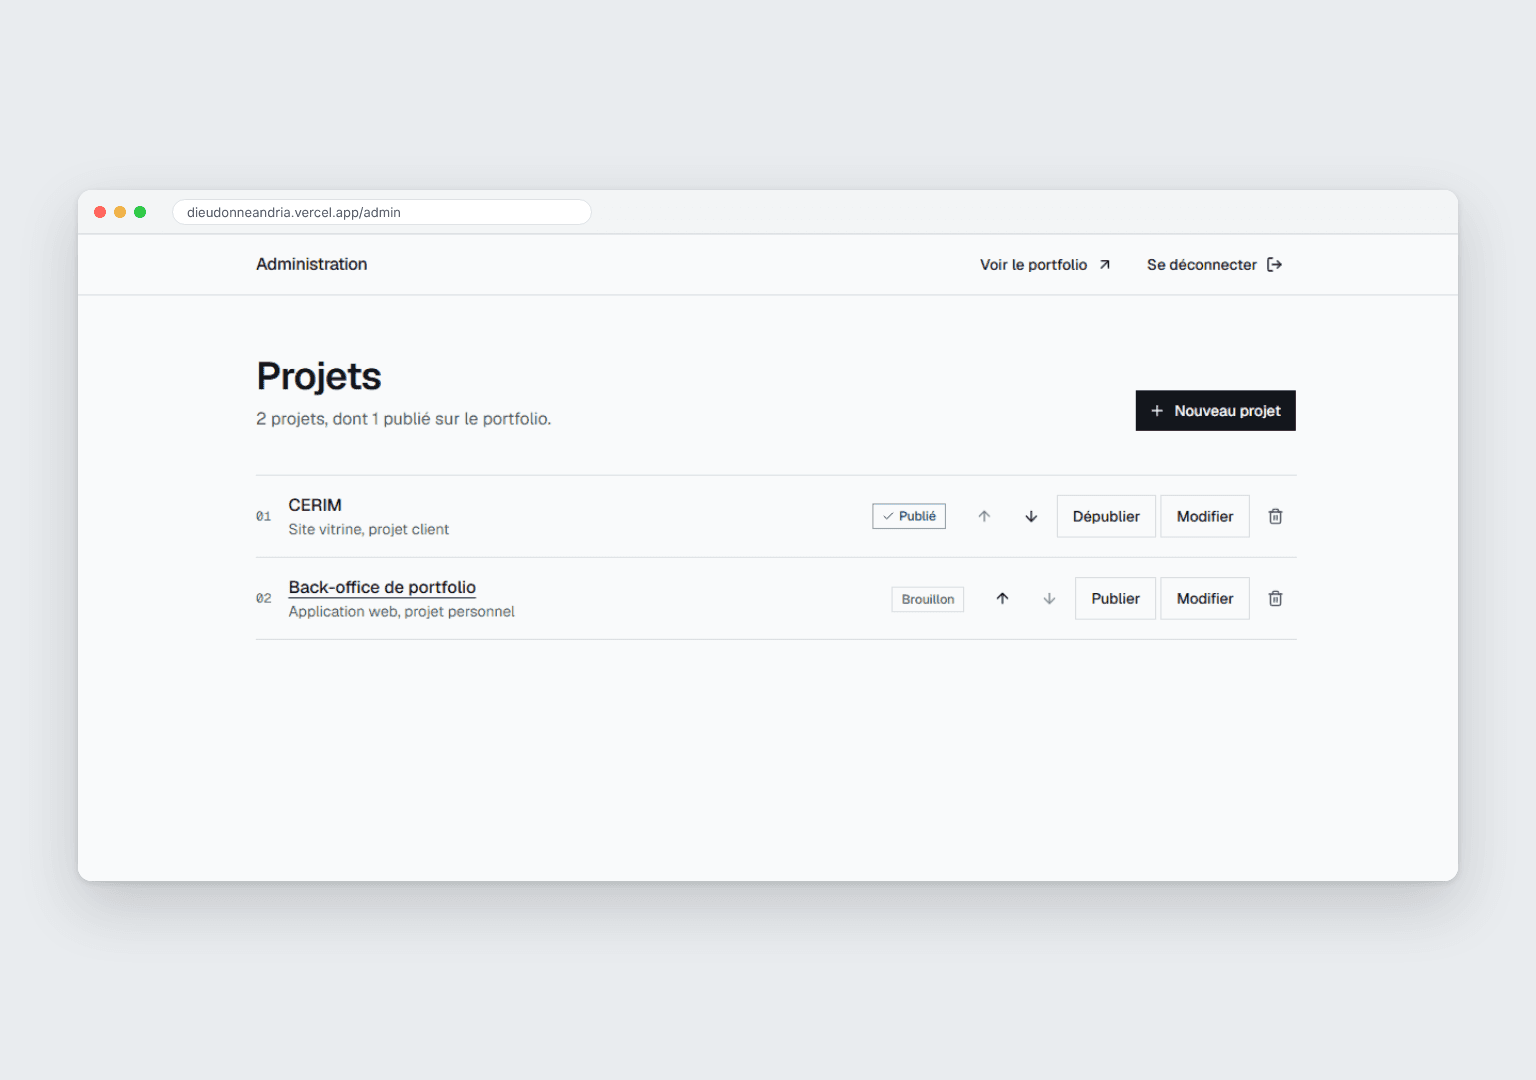Move CERIM project up
1536x1080 pixels.
coord(984,516)
